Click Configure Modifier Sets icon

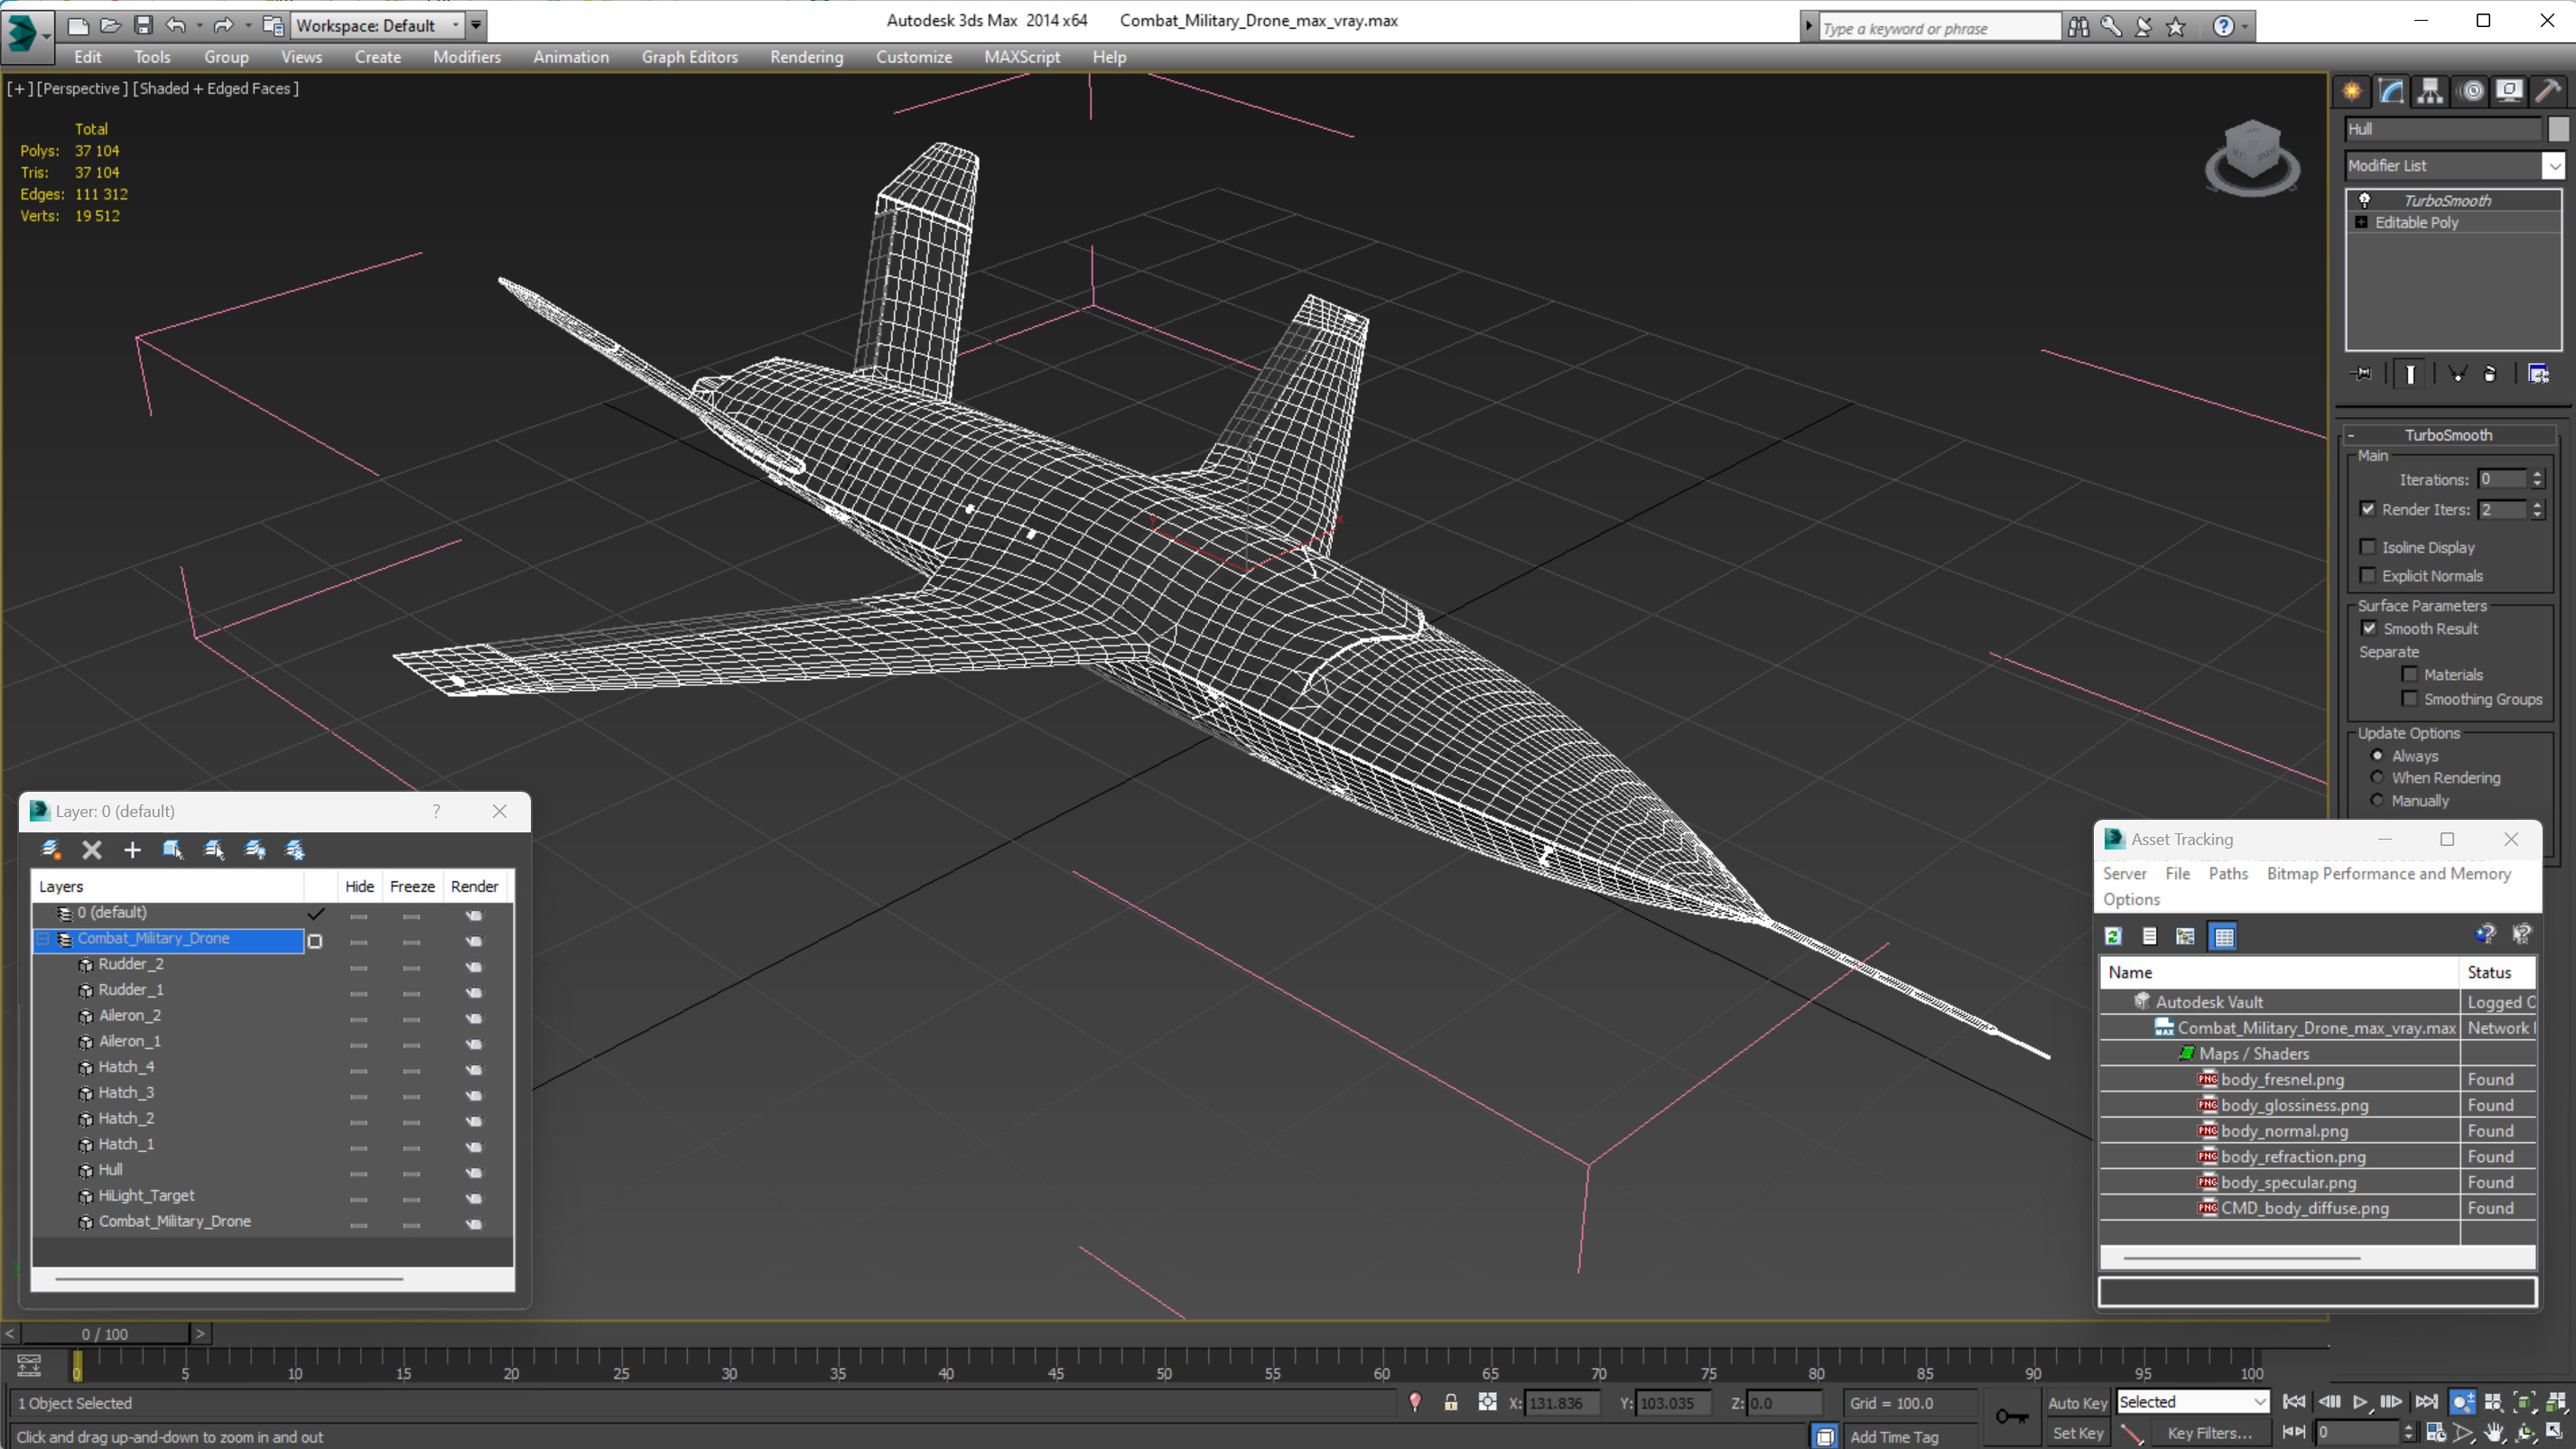[2538, 374]
